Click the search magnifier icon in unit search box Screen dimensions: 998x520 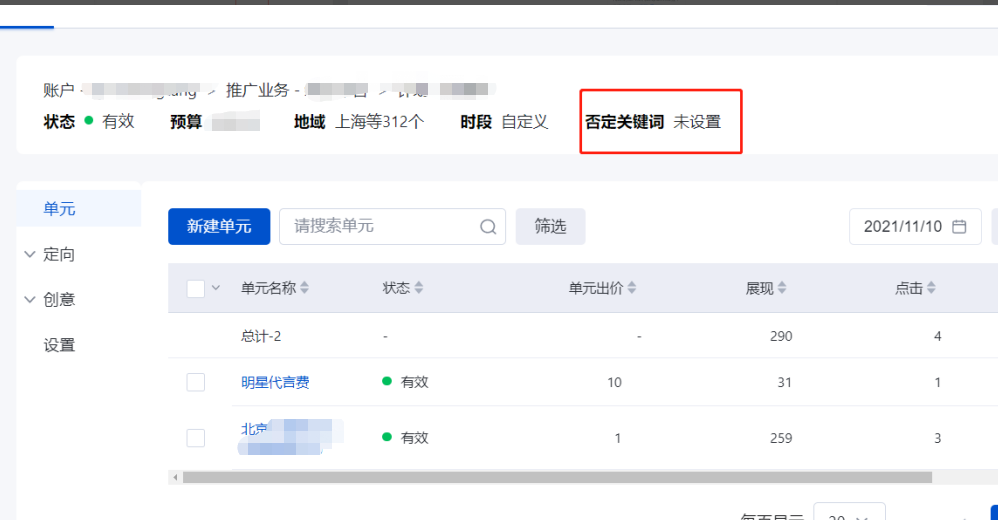click(488, 227)
